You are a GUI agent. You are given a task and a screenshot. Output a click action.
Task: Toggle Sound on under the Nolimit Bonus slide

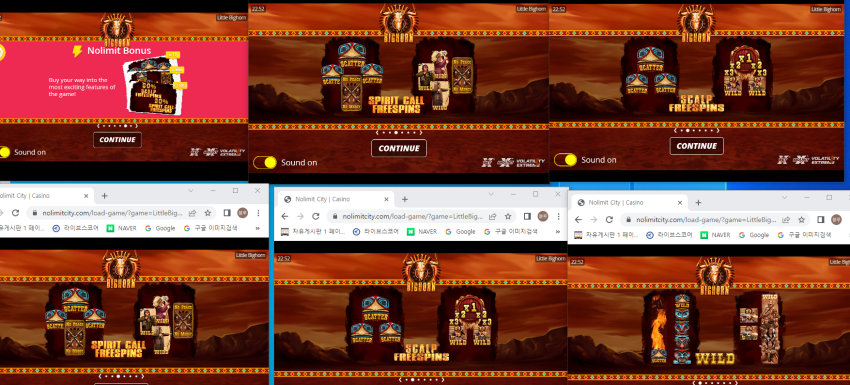tap(3, 152)
